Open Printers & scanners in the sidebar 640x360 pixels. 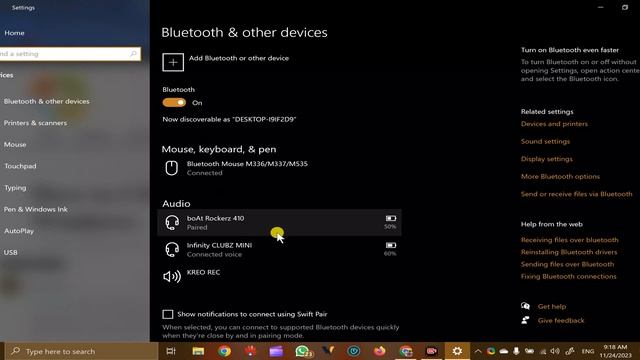point(36,123)
